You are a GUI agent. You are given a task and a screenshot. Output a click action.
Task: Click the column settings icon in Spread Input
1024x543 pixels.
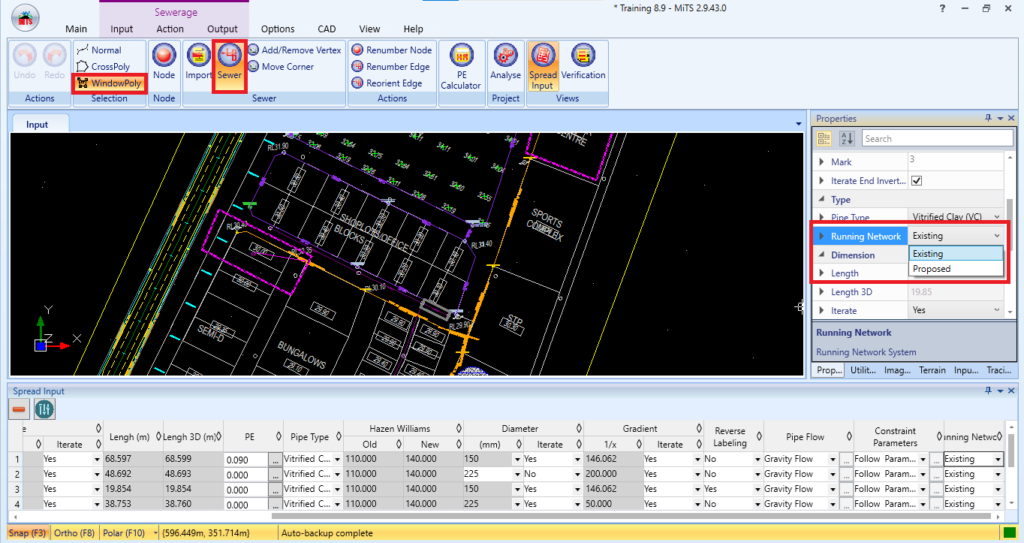coord(44,410)
